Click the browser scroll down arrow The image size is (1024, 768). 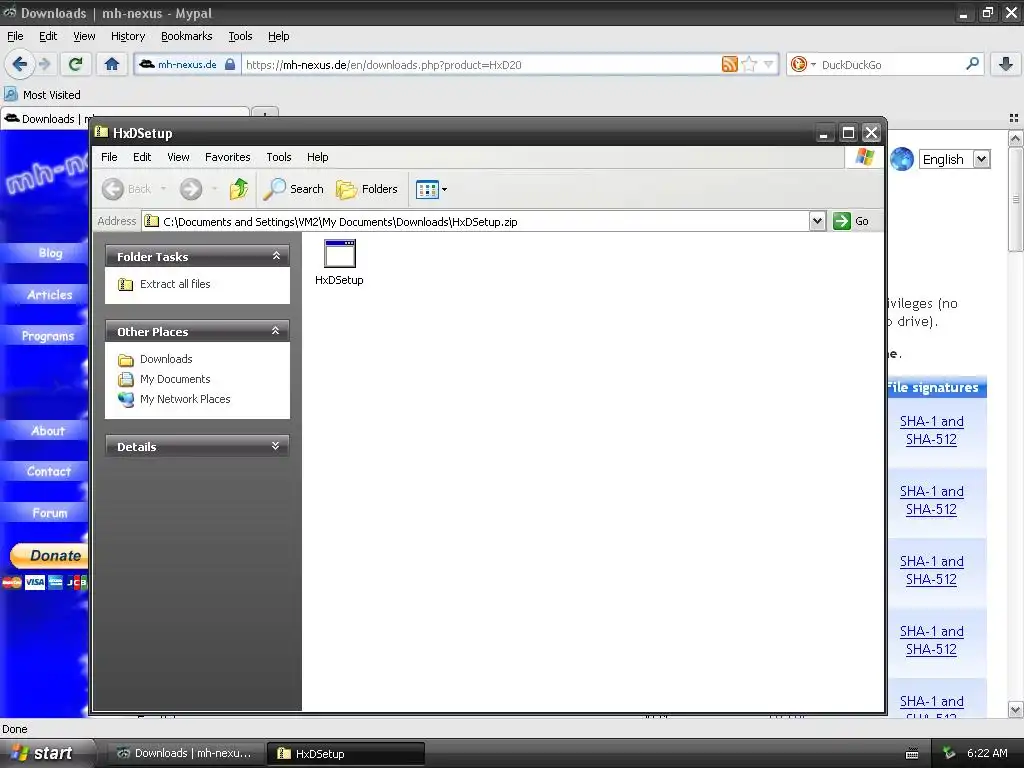pos(1015,710)
